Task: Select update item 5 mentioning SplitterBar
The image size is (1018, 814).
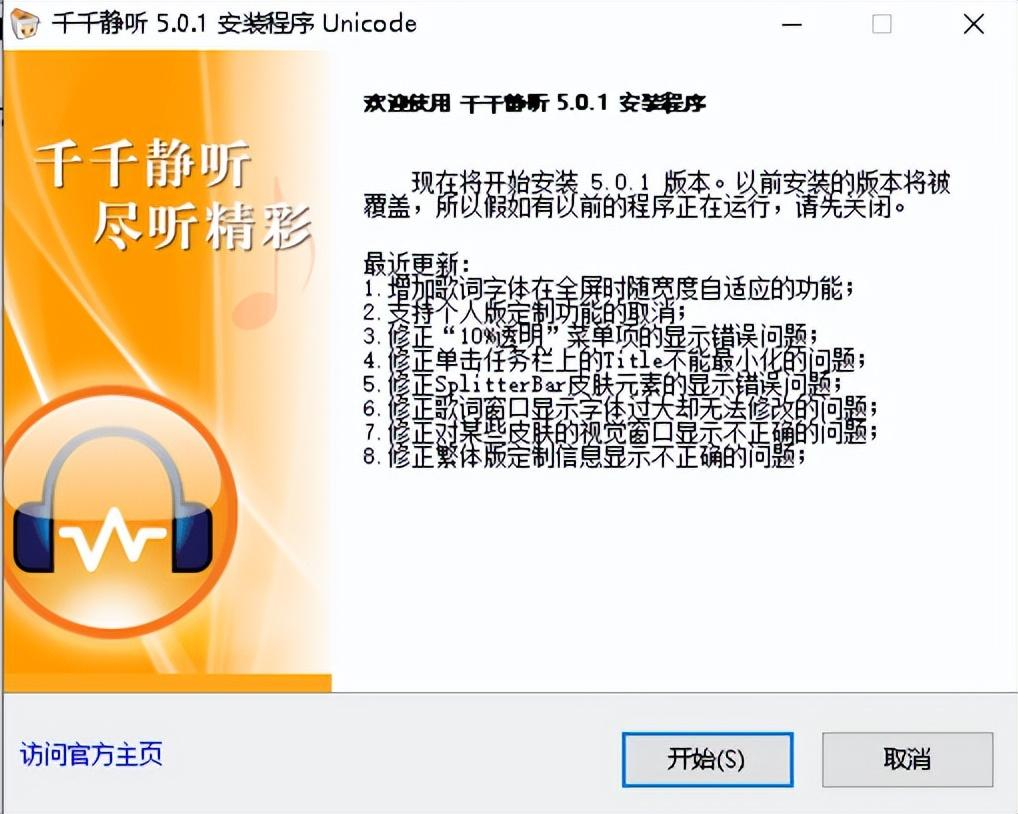Action: (x=602, y=384)
